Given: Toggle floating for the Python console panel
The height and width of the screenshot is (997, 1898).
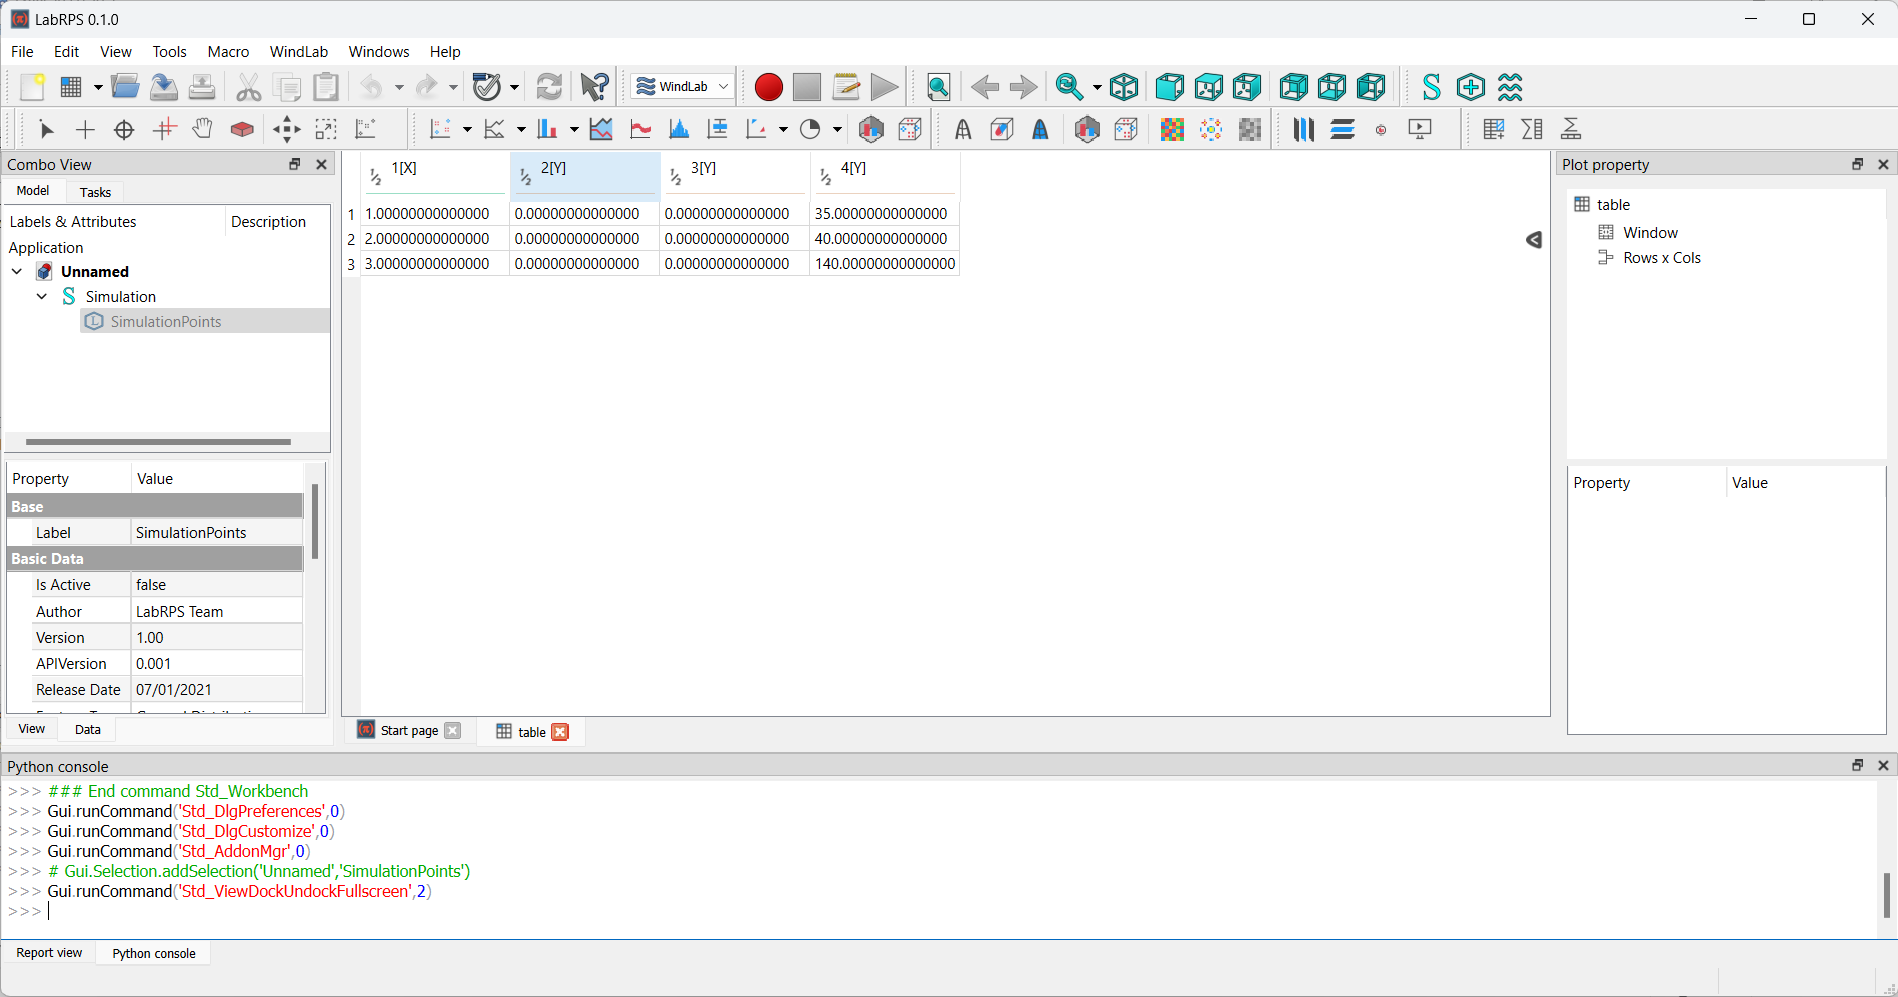Looking at the screenshot, I should (x=1857, y=765).
